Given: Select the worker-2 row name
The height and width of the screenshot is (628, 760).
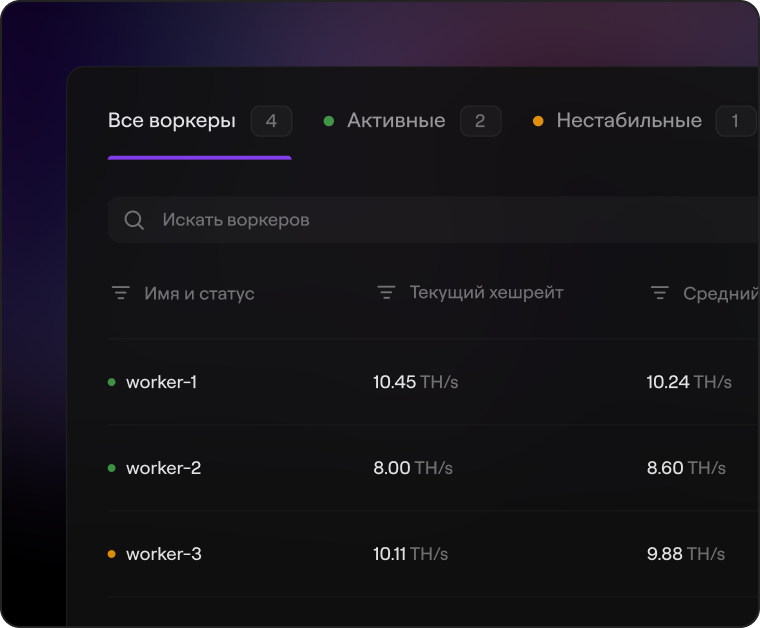Looking at the screenshot, I should pyautogui.click(x=163, y=468).
